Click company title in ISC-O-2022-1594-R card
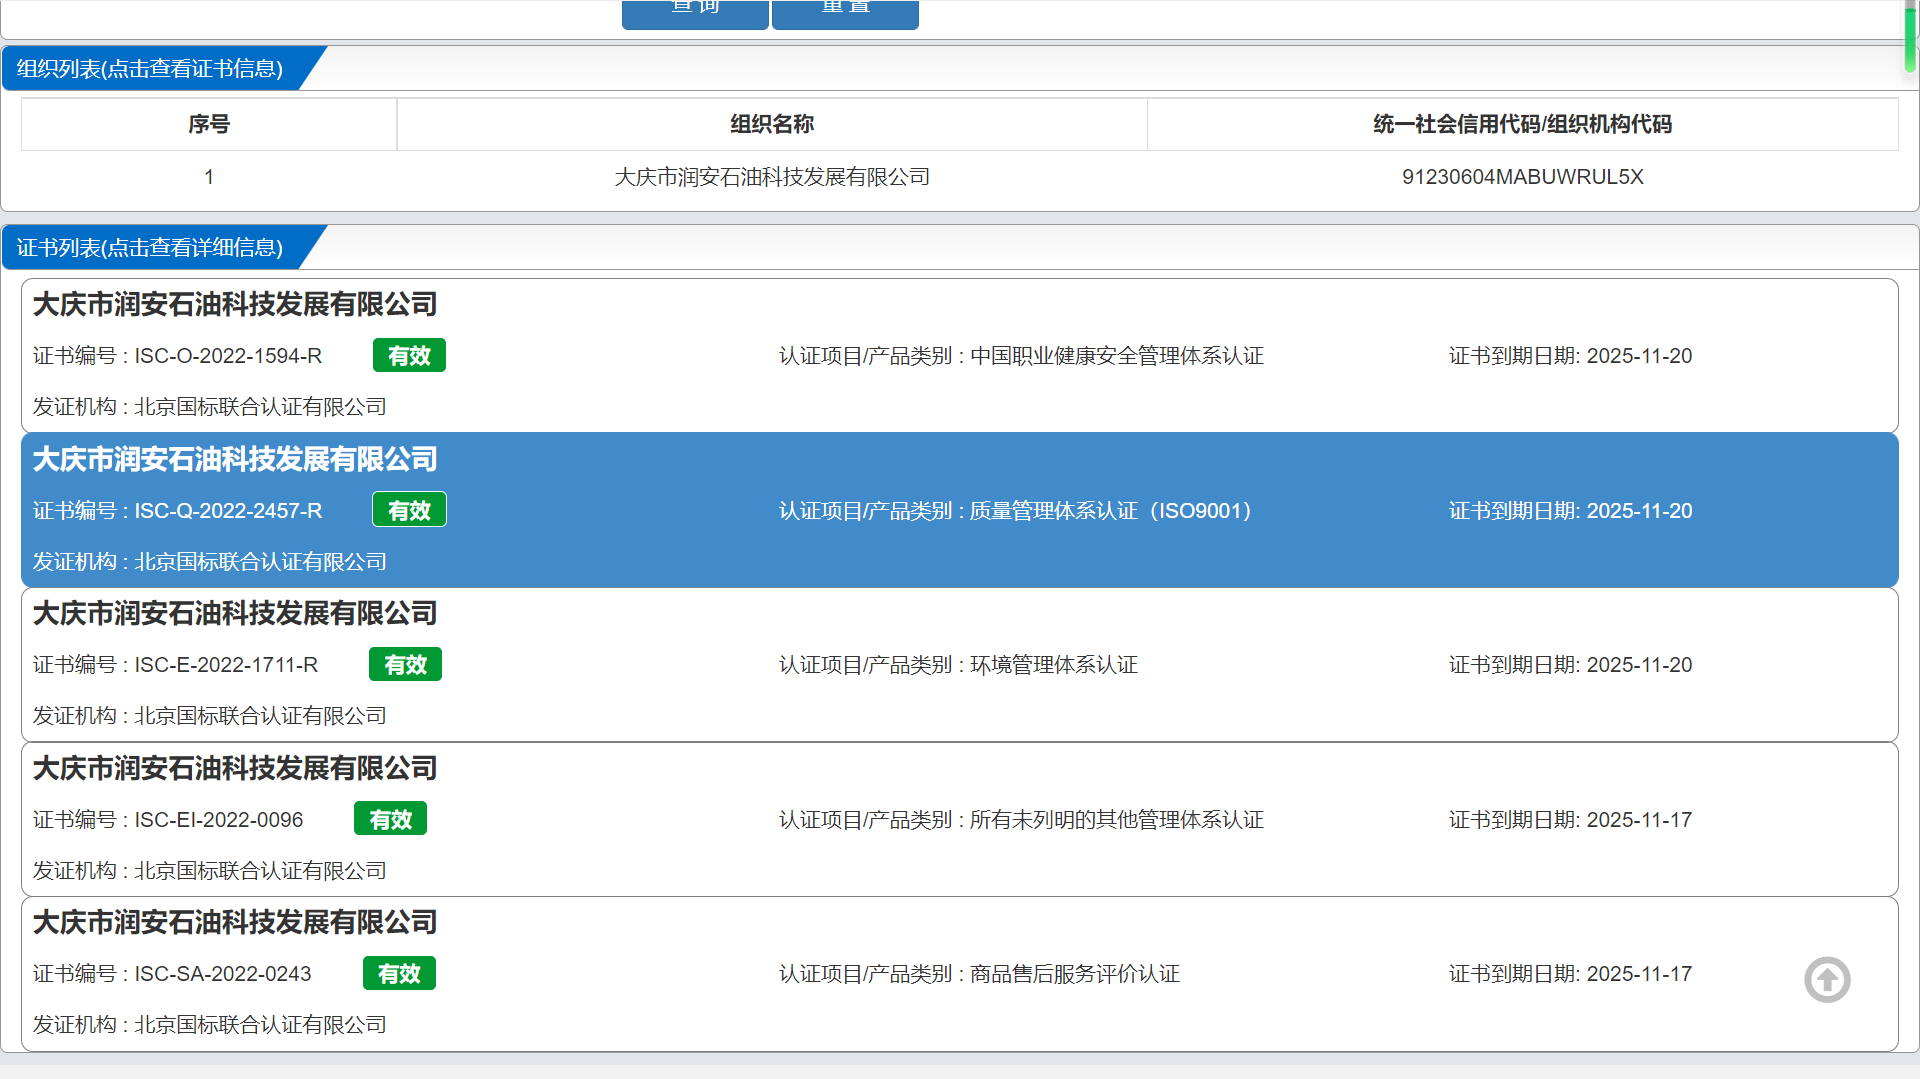This screenshot has width=1920, height=1079. [235, 304]
